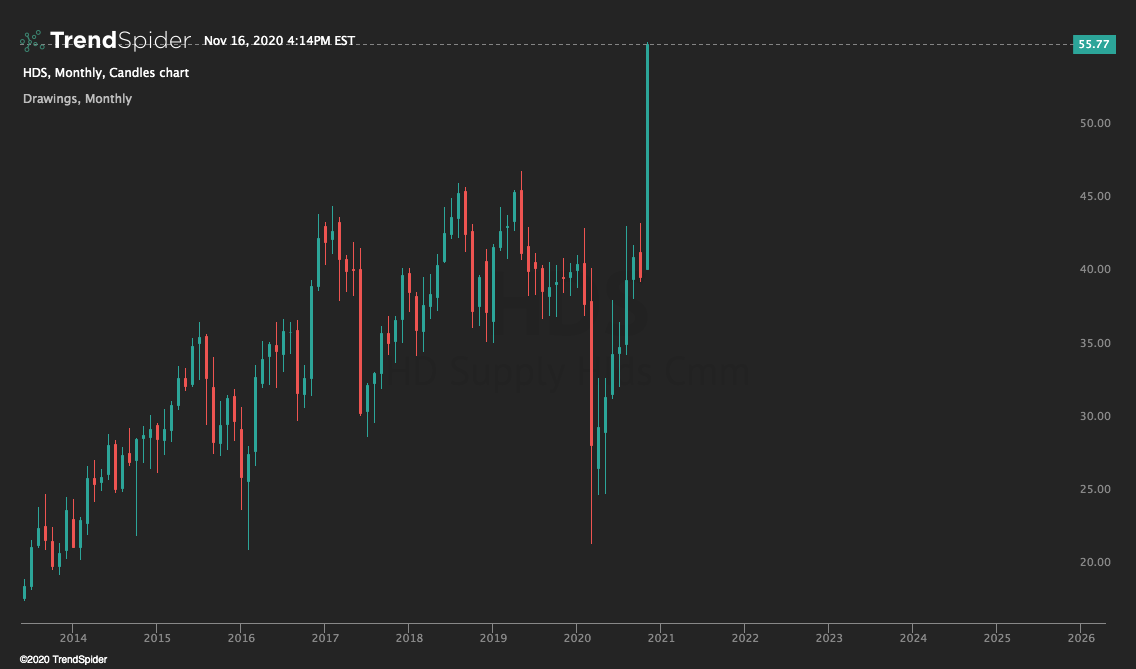Image resolution: width=1136 pixels, height=669 pixels.
Task: Click the 'HDS, Monthly, Candles chart' title
Action: pyautogui.click(x=106, y=72)
